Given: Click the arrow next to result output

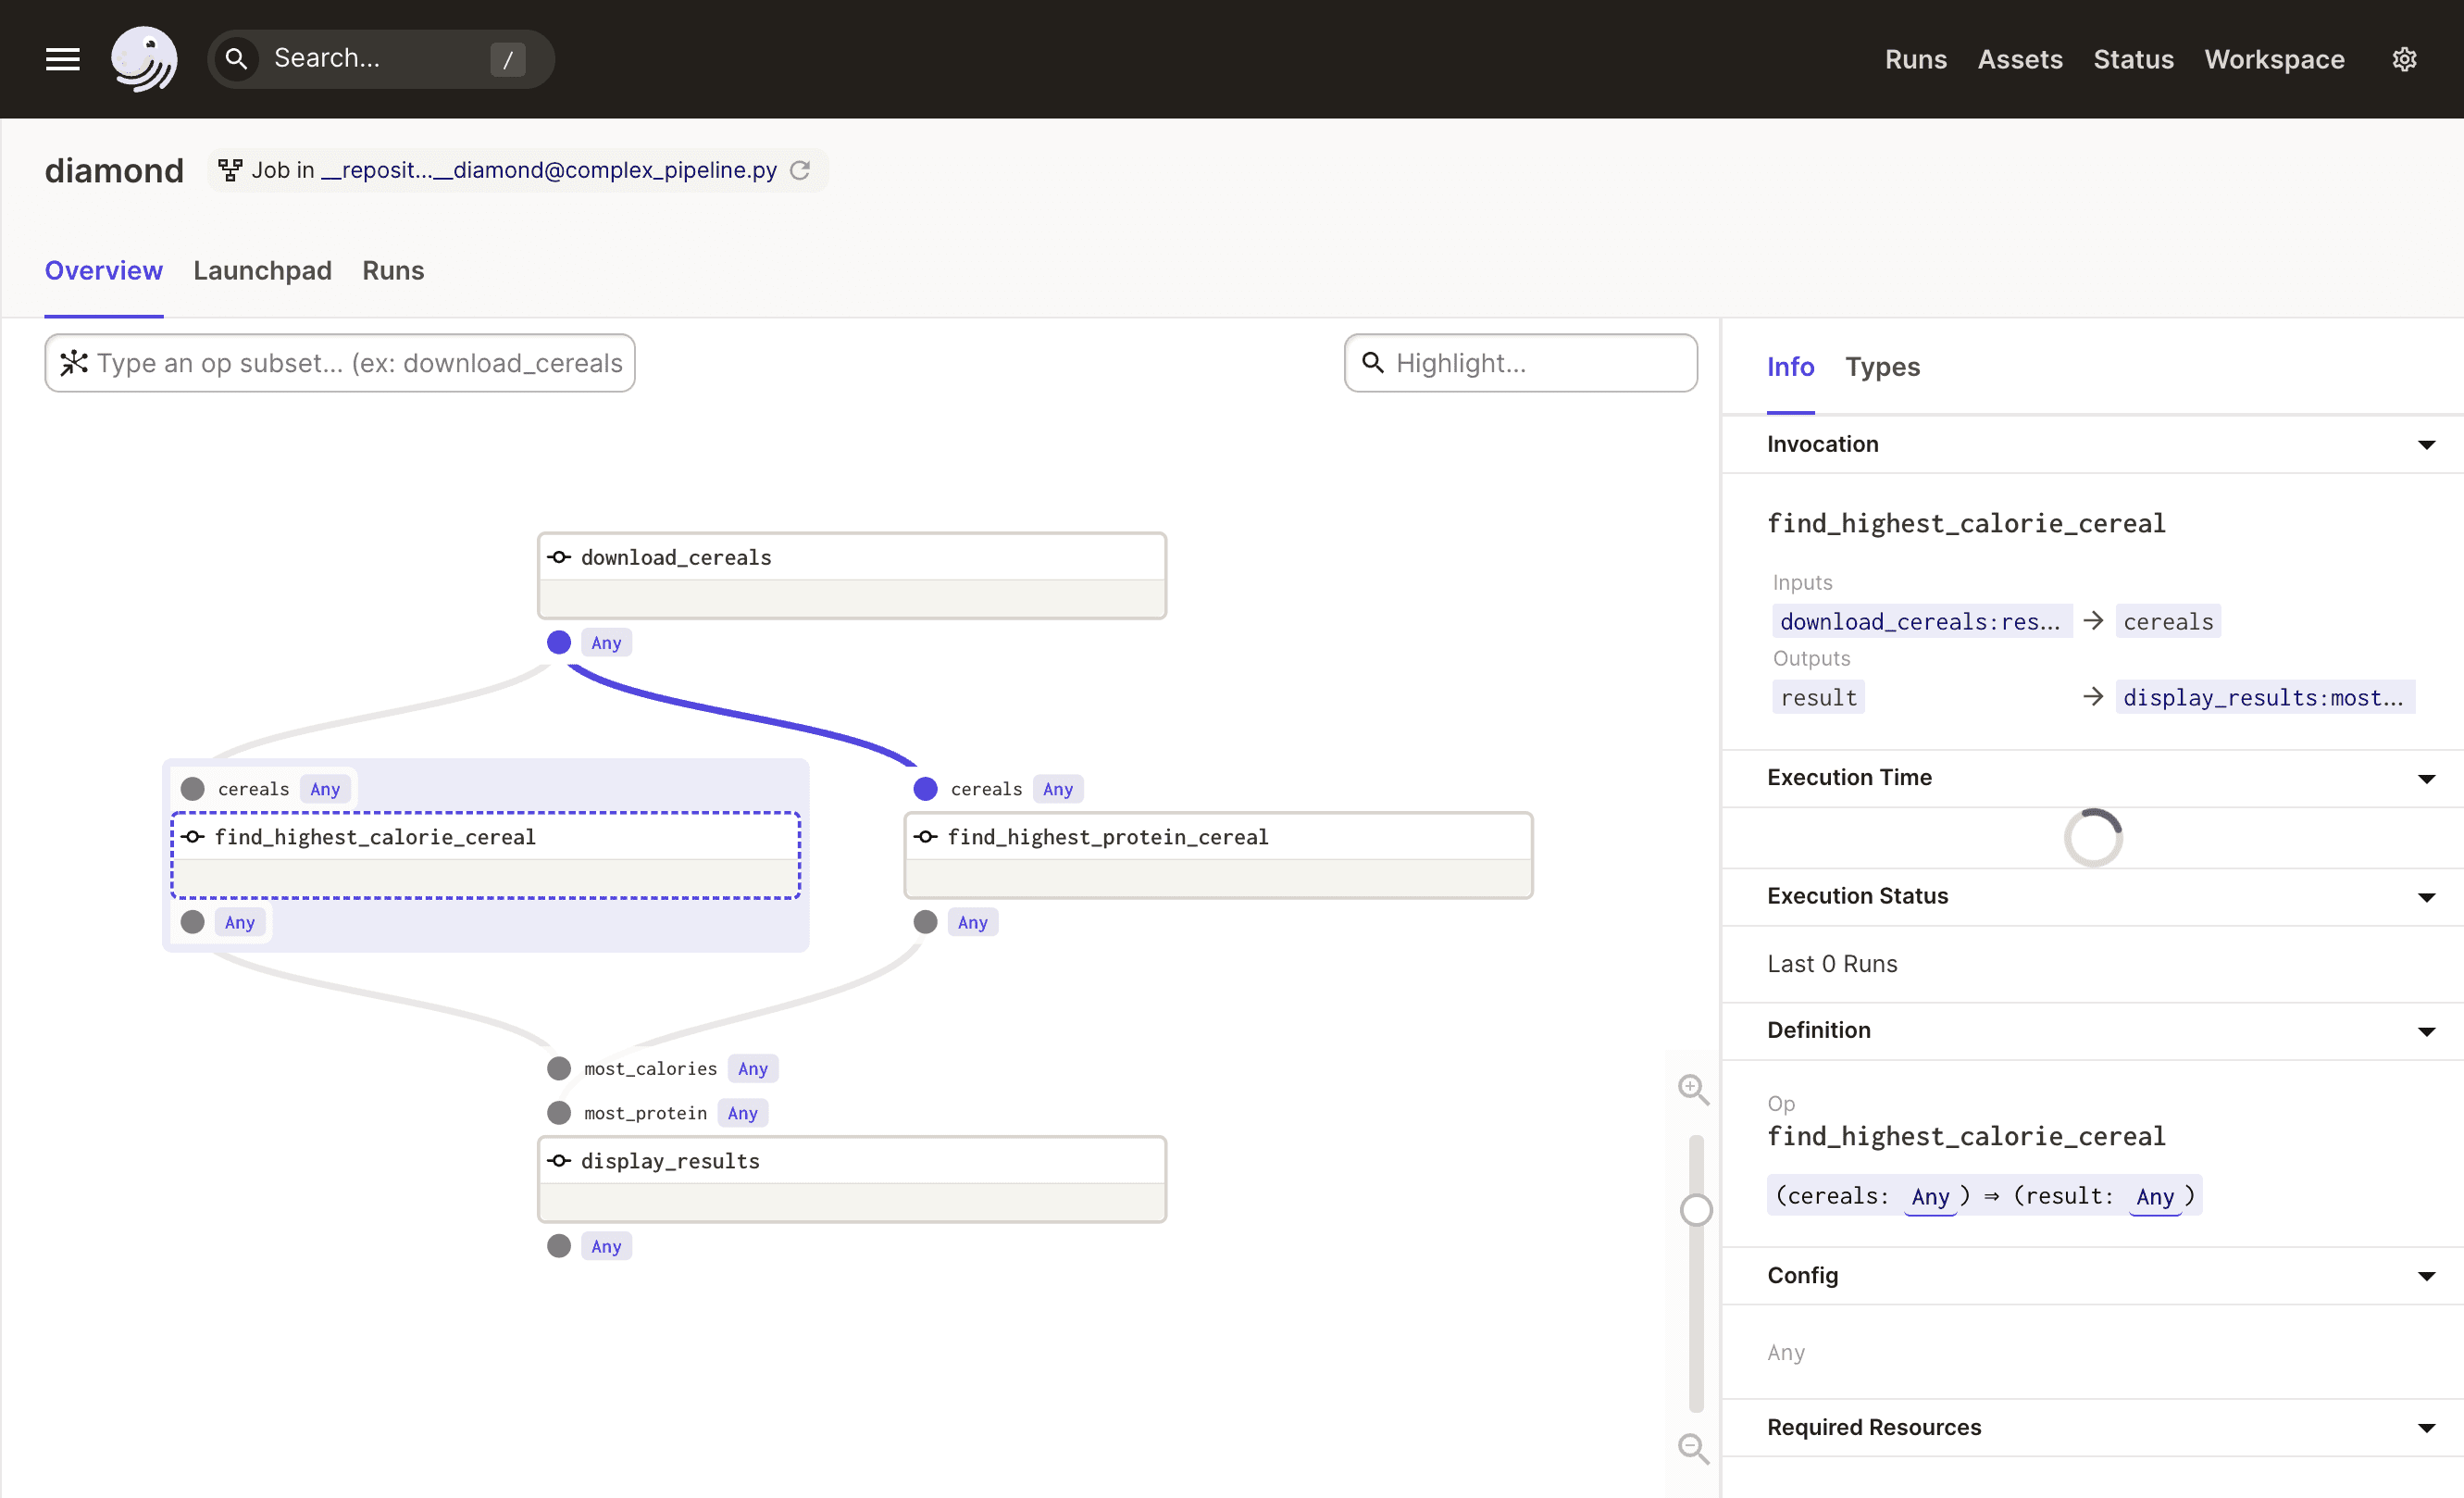Looking at the screenshot, I should pyautogui.click(x=2093, y=696).
